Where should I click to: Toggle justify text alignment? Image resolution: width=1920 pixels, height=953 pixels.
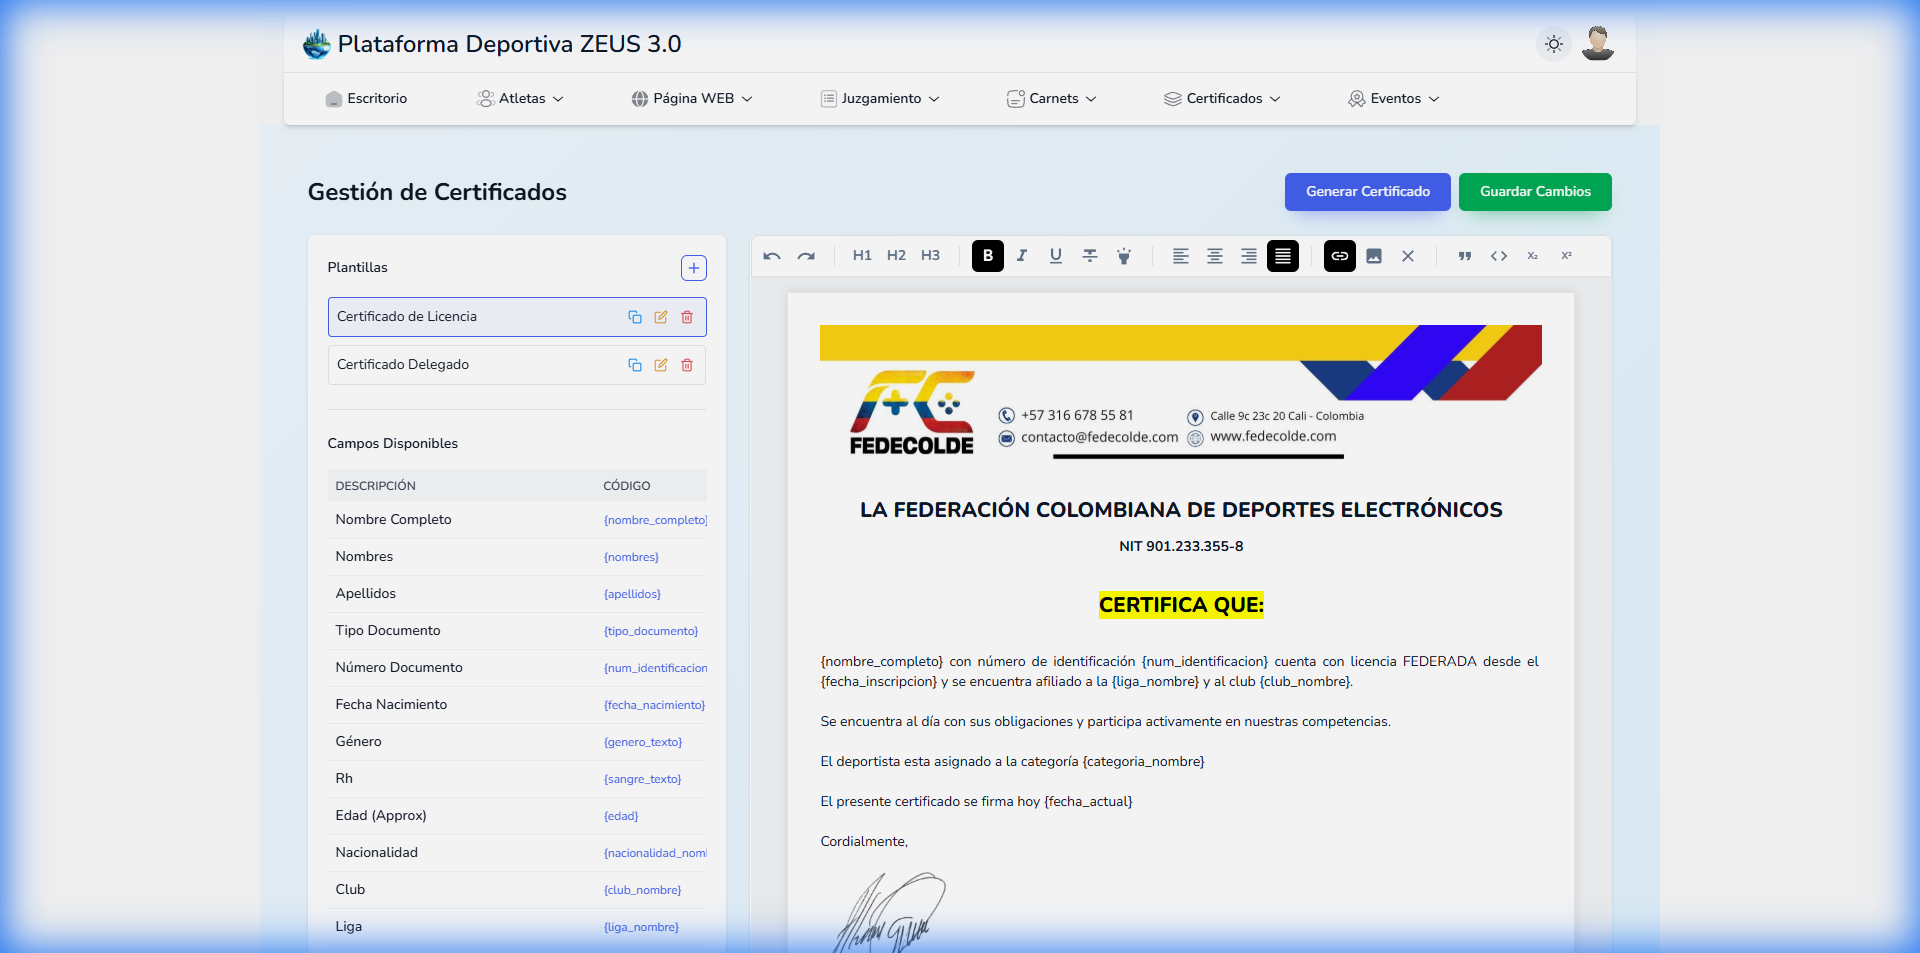click(x=1281, y=256)
